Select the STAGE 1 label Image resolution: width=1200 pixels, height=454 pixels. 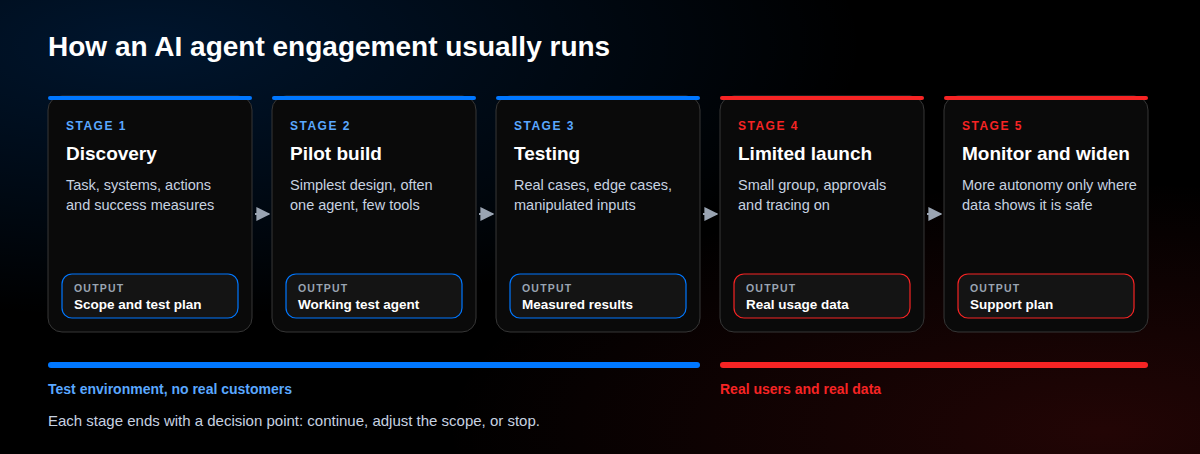point(96,126)
